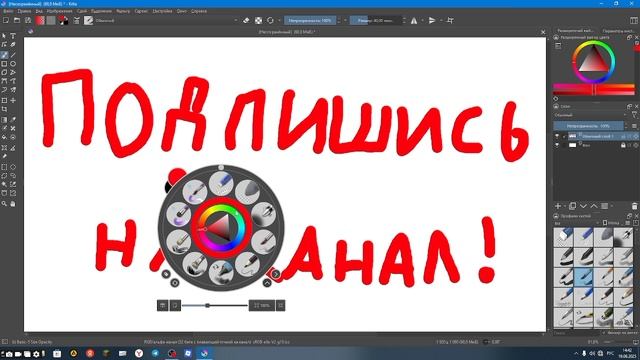640x360 pixels.
Task: Save the document via toolbar icon
Action: 28,20
